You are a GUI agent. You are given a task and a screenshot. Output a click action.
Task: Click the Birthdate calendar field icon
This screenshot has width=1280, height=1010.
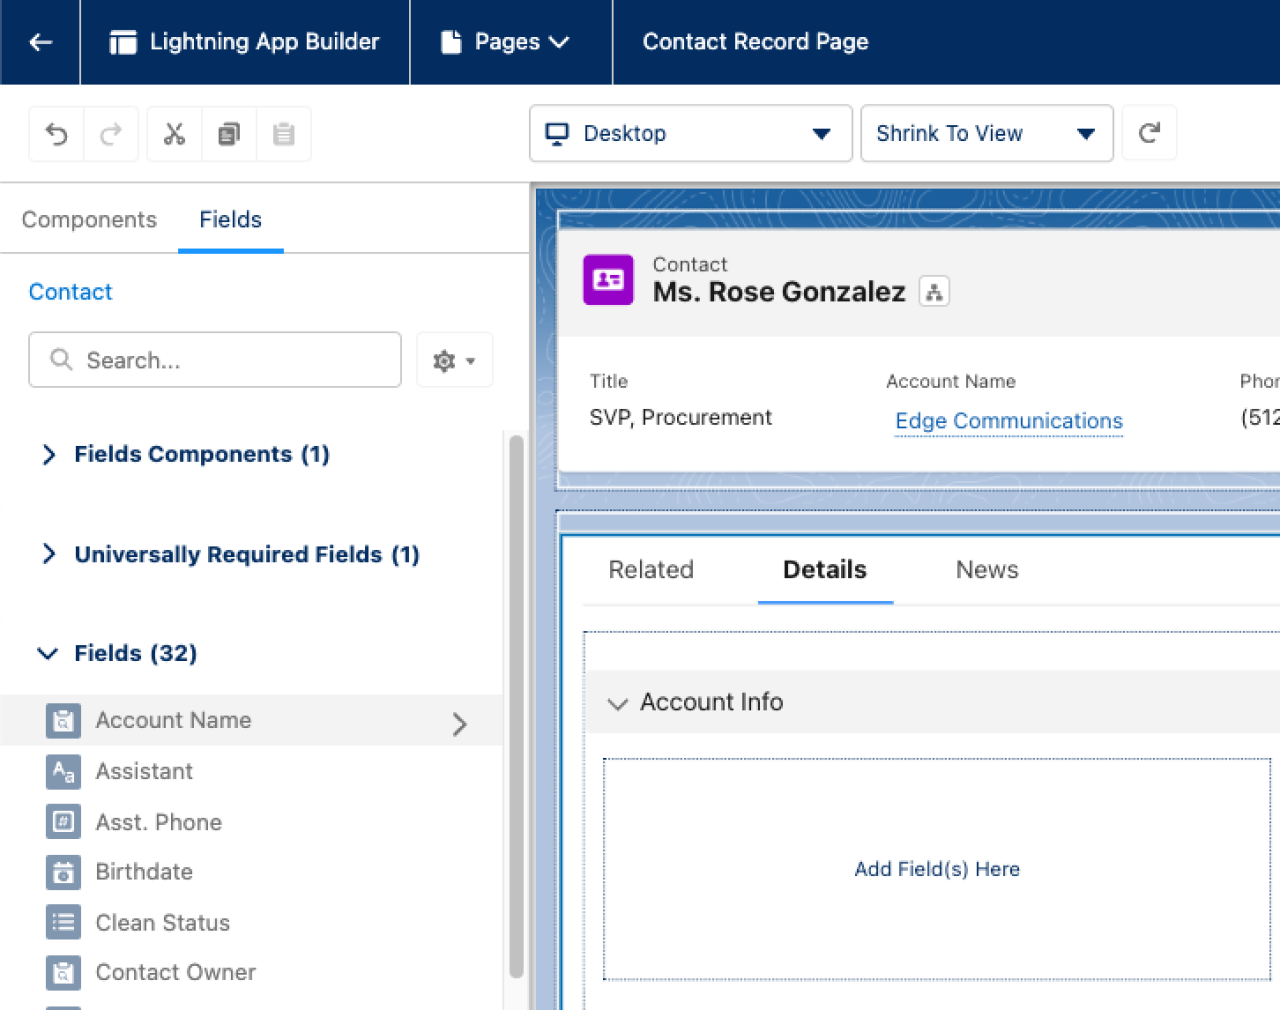tap(63, 872)
